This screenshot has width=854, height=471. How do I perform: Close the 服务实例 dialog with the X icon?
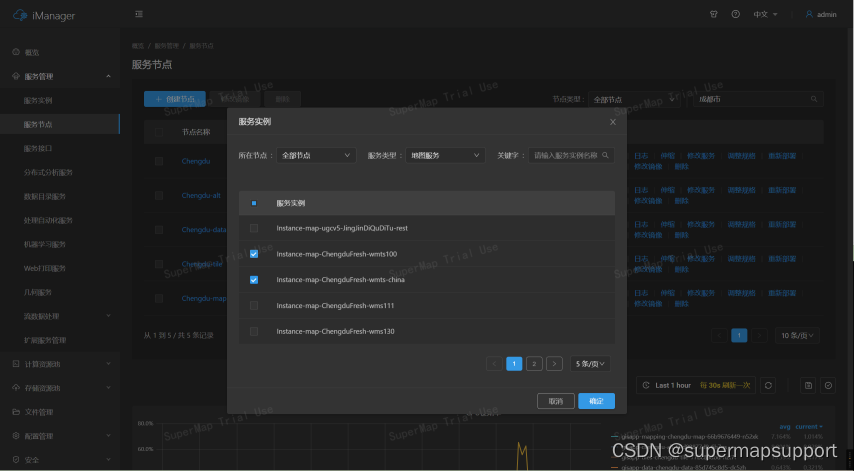coord(613,122)
